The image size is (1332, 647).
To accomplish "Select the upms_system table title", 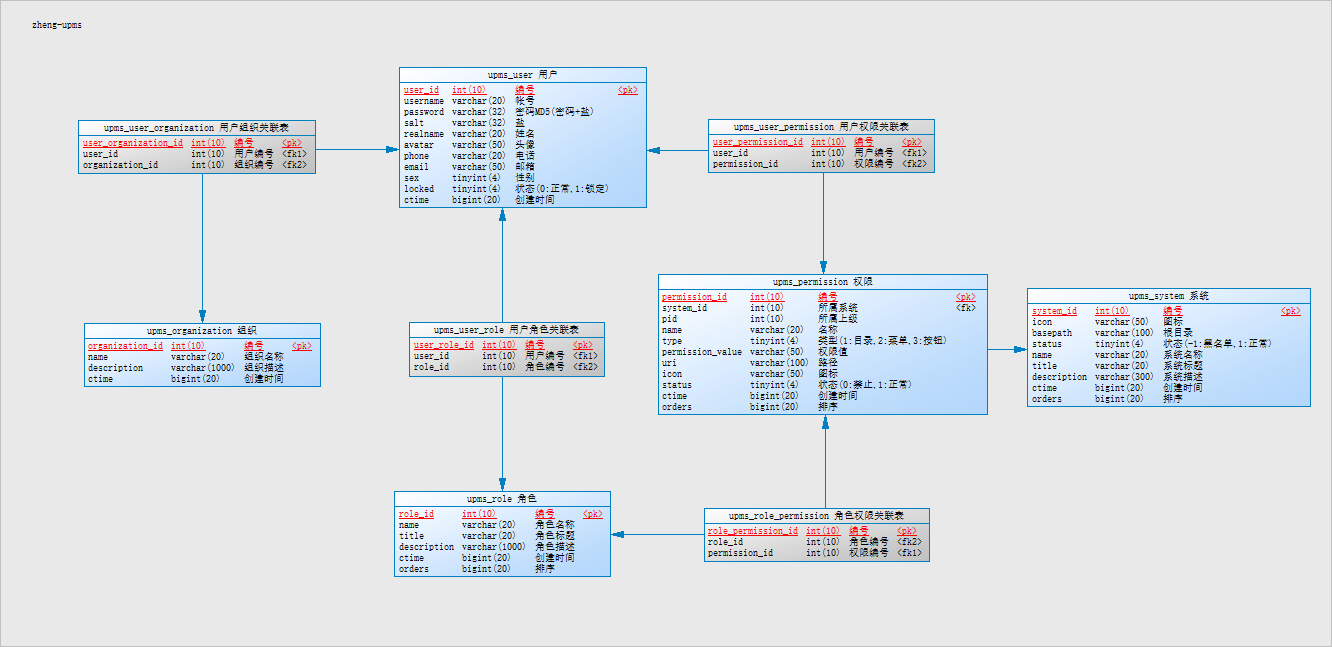I will coord(1169,296).
